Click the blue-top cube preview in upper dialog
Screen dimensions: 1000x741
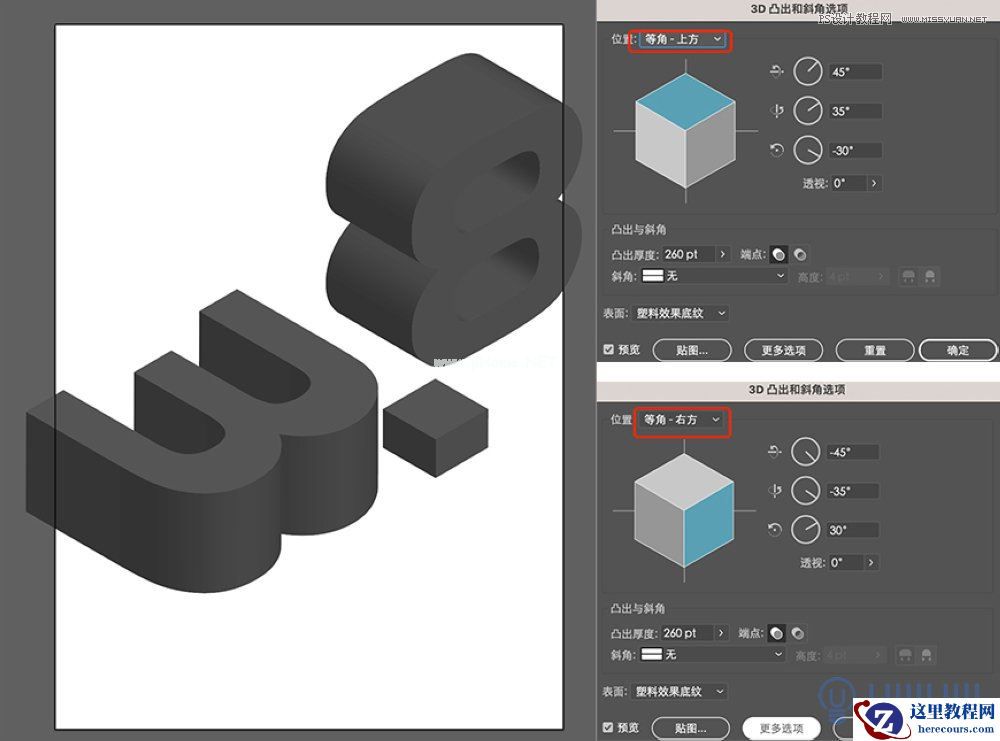pos(686,131)
